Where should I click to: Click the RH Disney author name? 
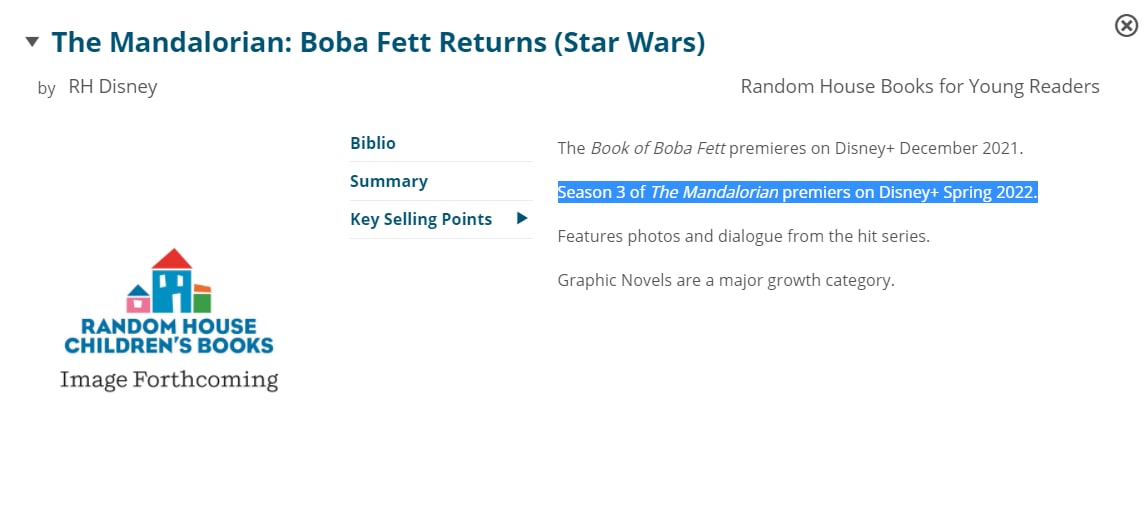[x=112, y=87]
